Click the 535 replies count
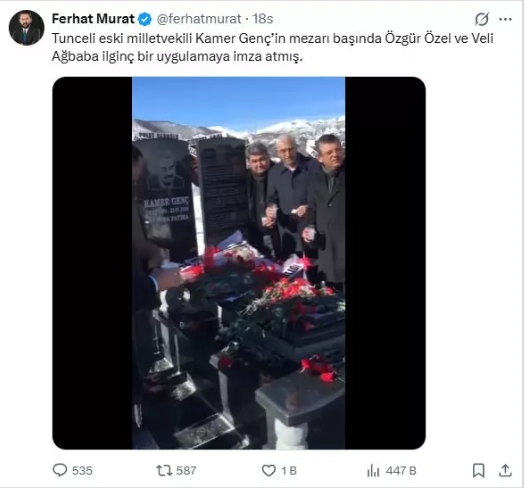The image size is (525, 488). [82, 471]
